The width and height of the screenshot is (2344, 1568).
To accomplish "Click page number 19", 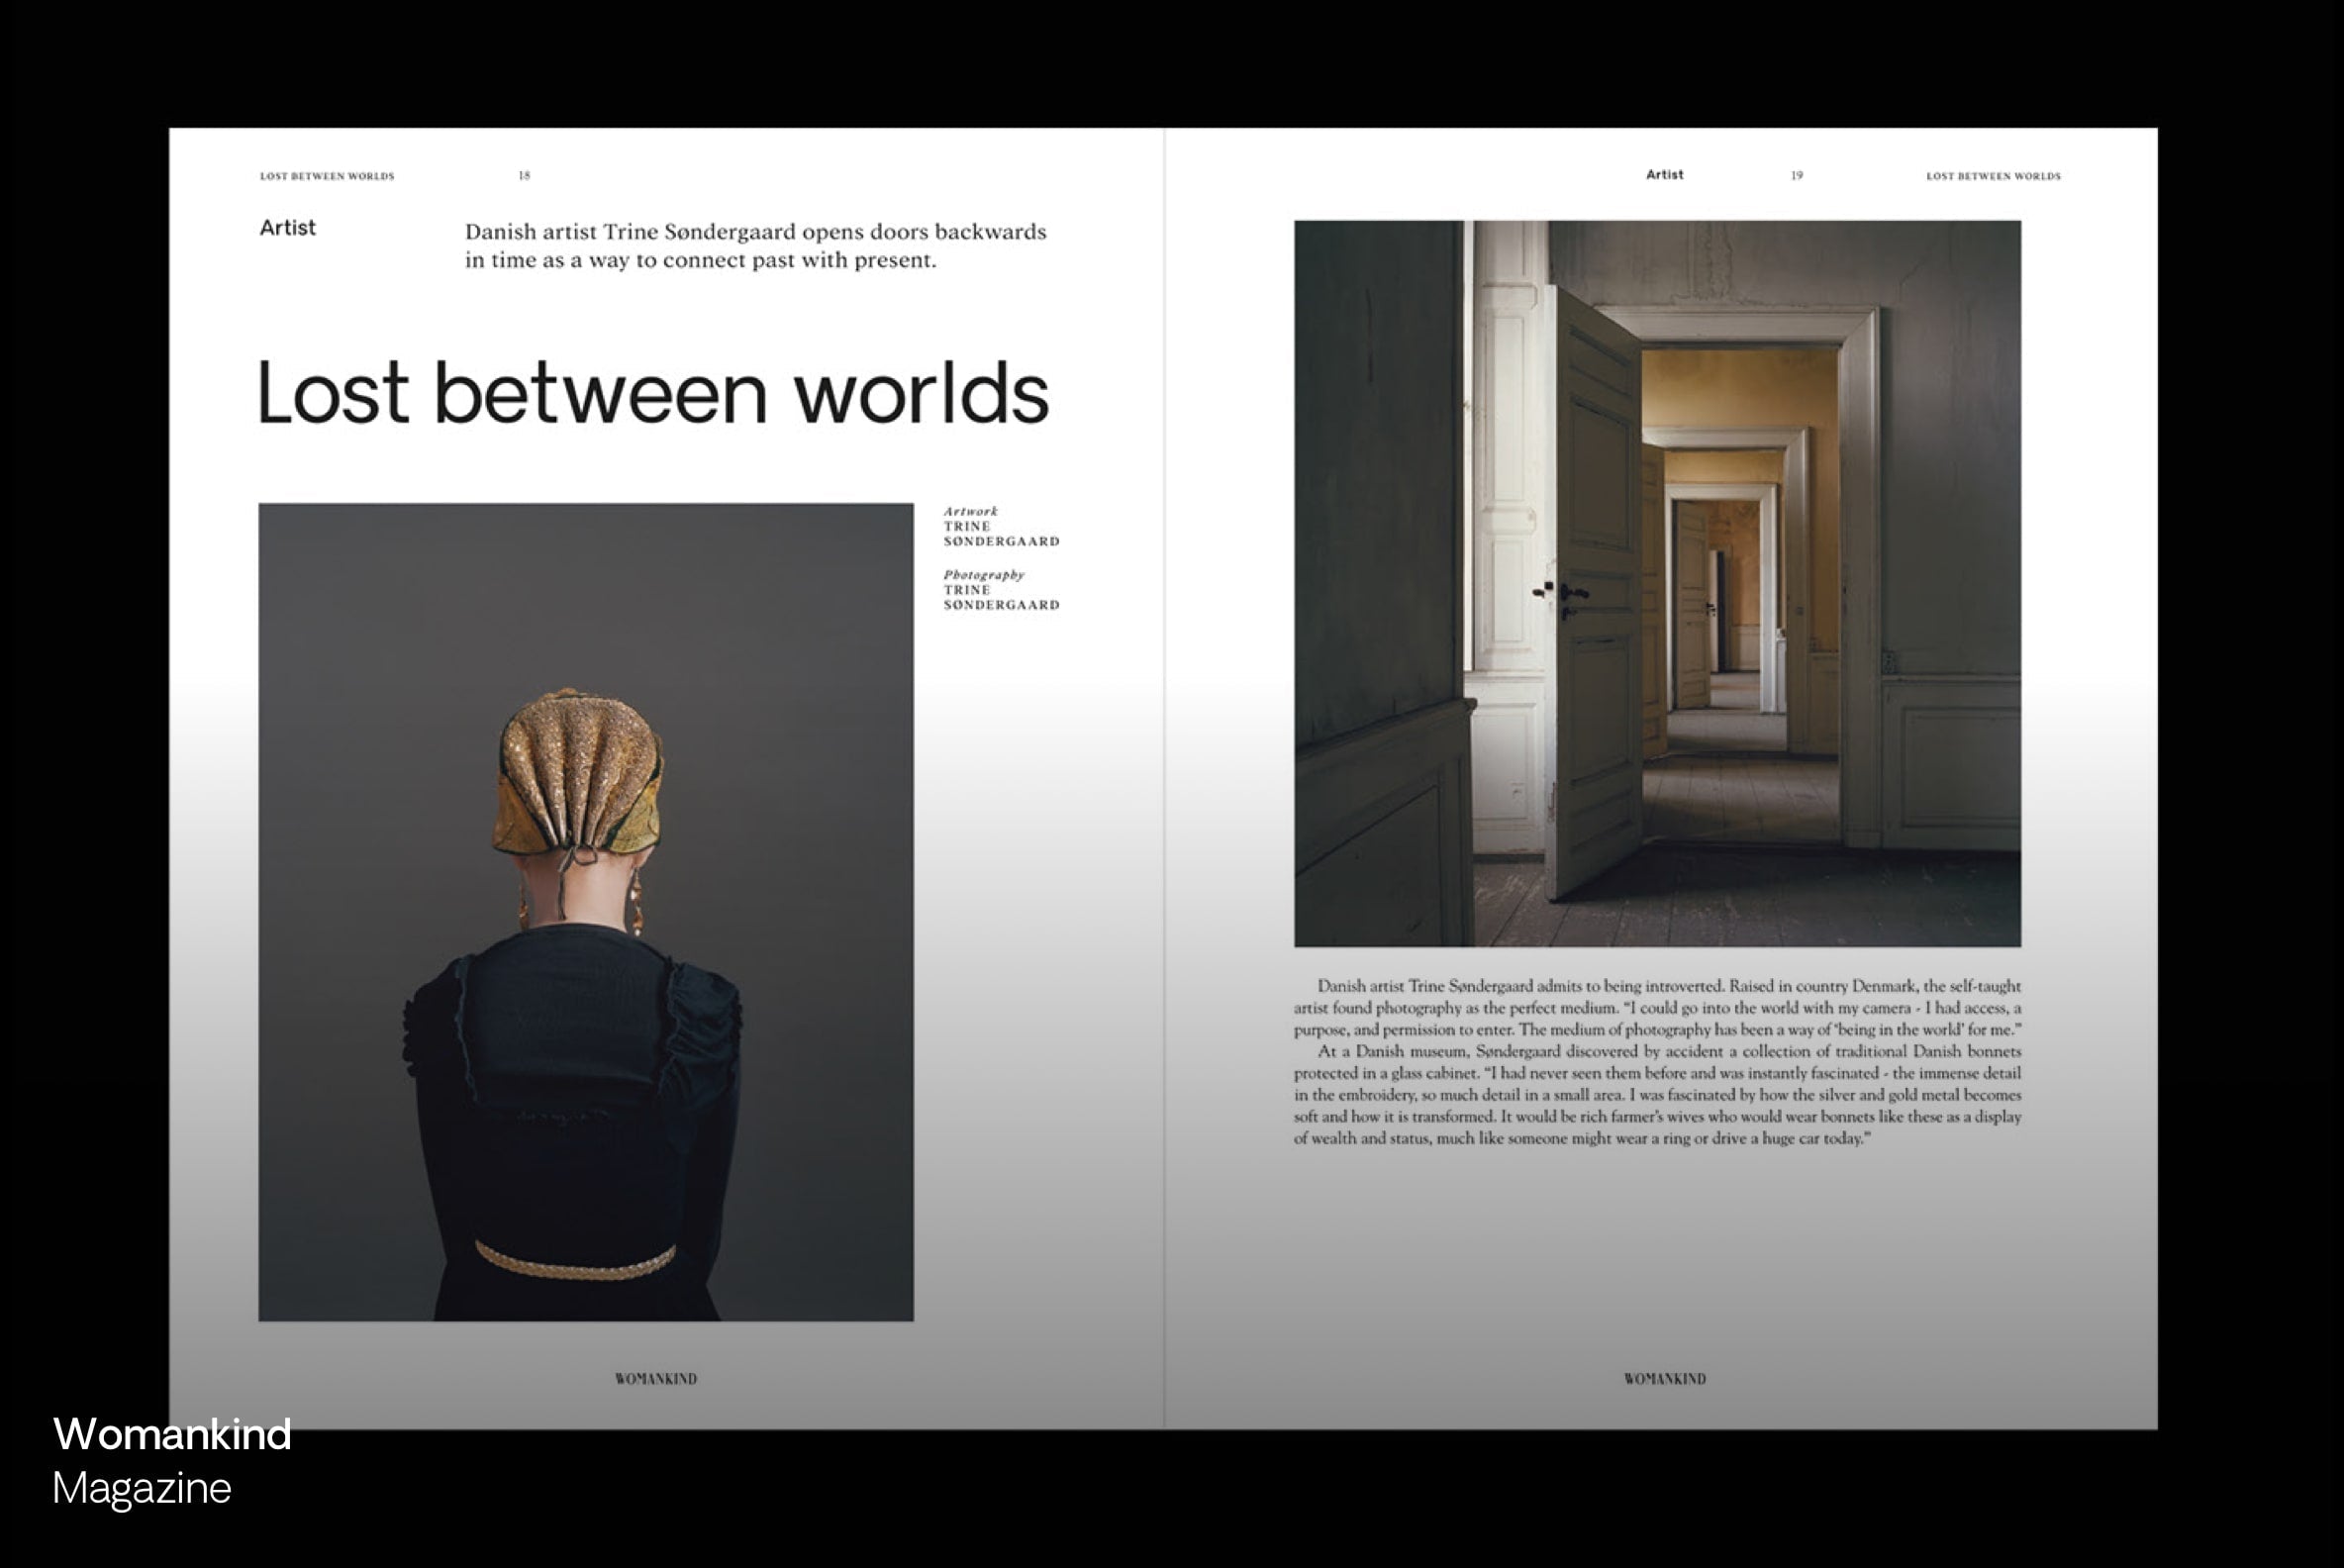I will click(1795, 174).
